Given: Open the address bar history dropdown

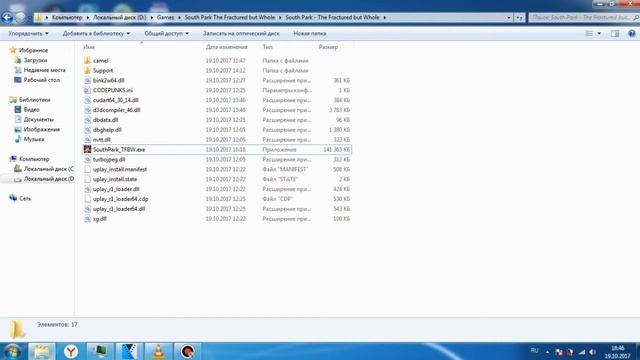Looking at the screenshot, I should pyautogui.click(x=509, y=18).
